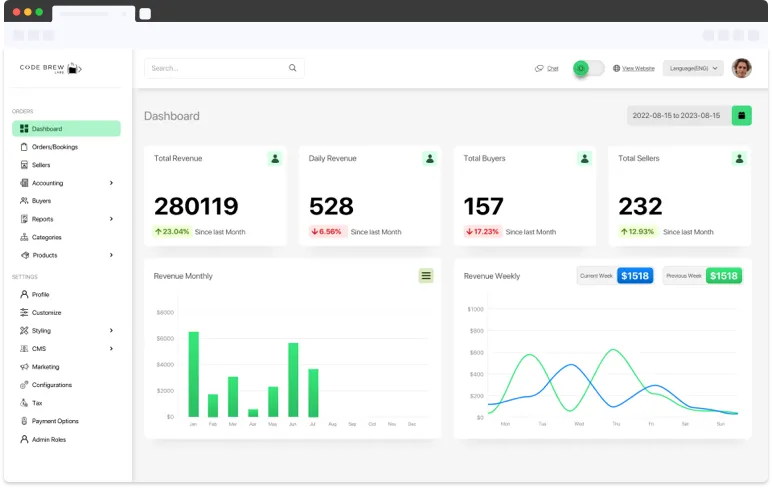Click the Previous Week $1518 green badge

(x=723, y=276)
